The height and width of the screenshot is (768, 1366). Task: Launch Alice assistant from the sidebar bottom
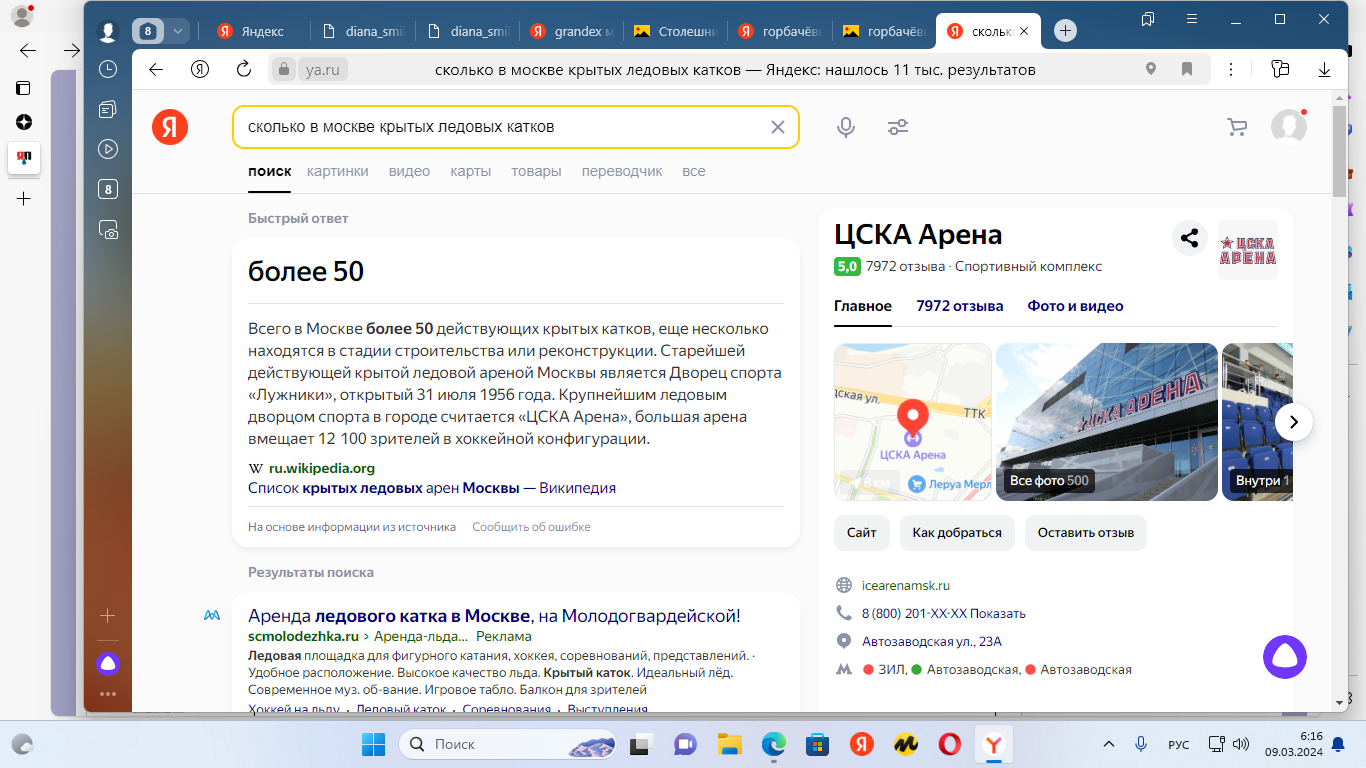(x=108, y=662)
